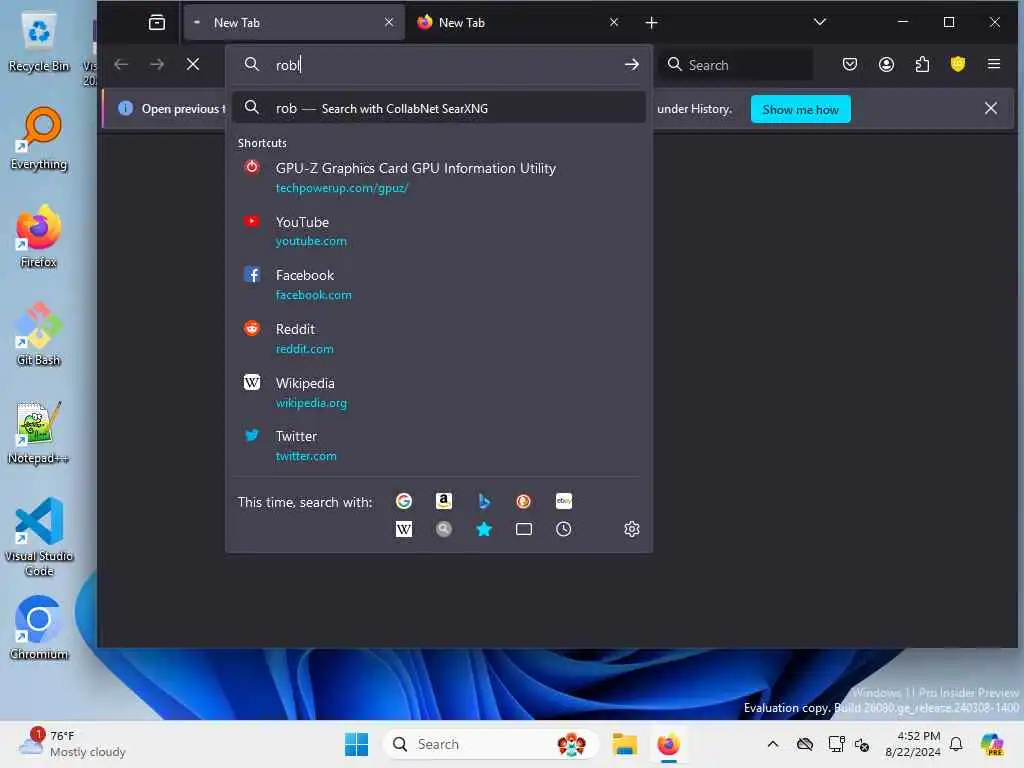Open search settings gear icon
This screenshot has width=1024, height=768.
pos(632,529)
